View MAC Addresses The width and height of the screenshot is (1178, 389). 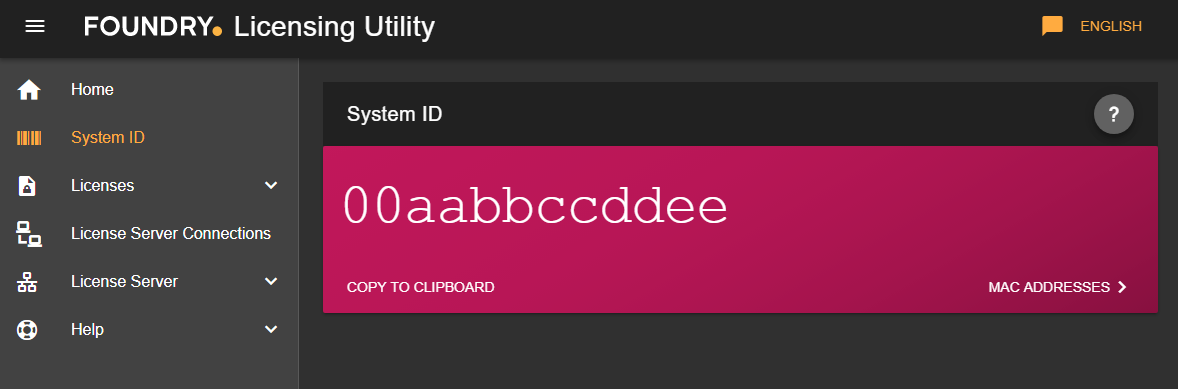pos(1058,287)
